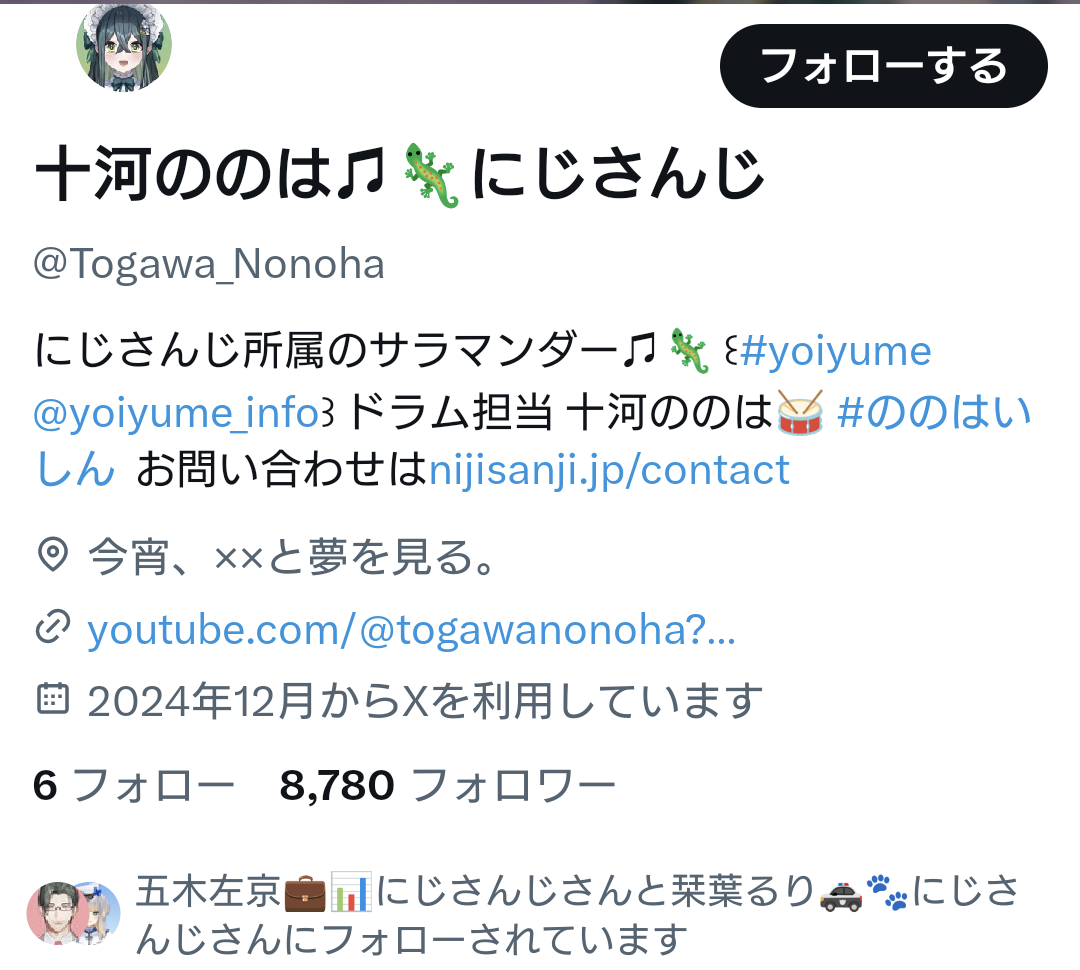Open the youtube.com/@togawanonoha channel link
Image resolution: width=1080 pixels, height=970 pixels.
click(x=411, y=630)
